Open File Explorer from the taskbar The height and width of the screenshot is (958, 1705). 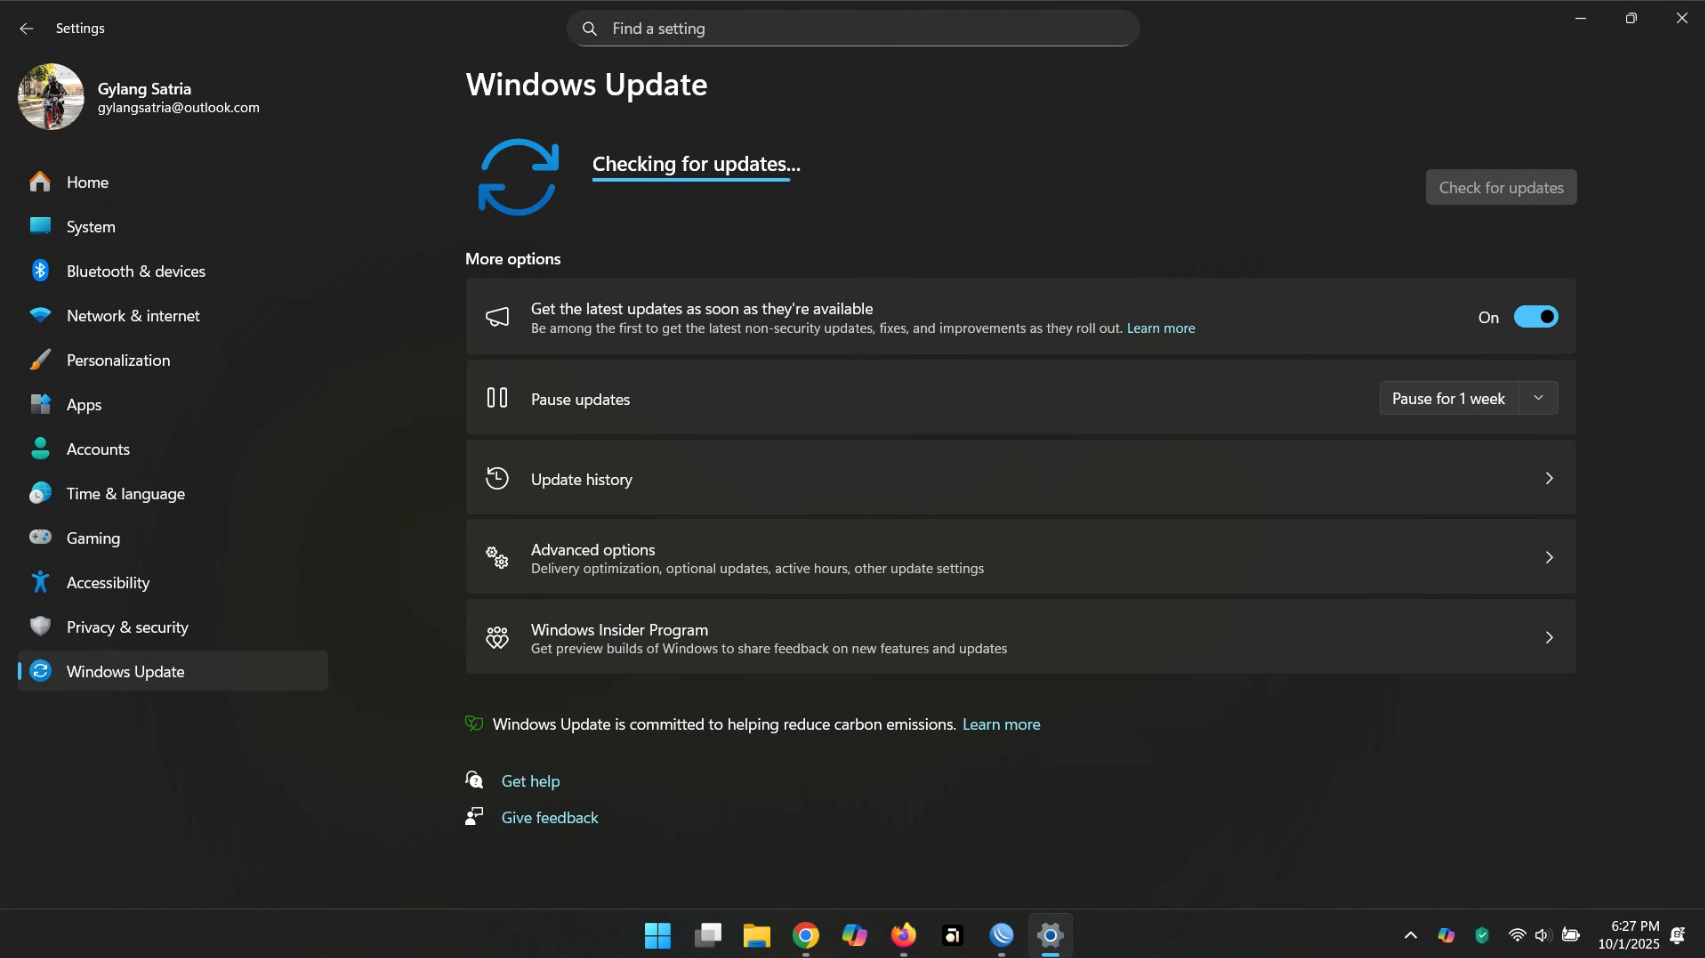click(756, 935)
